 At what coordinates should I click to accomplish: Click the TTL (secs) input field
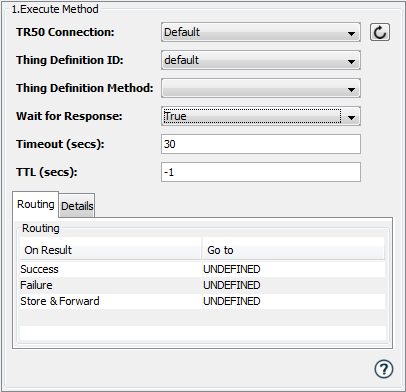[x=261, y=172]
